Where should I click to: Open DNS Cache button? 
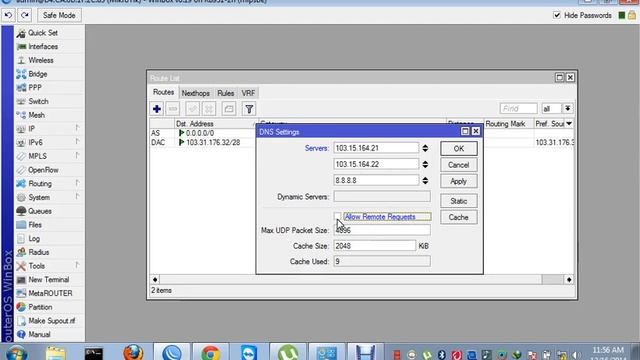click(x=459, y=217)
